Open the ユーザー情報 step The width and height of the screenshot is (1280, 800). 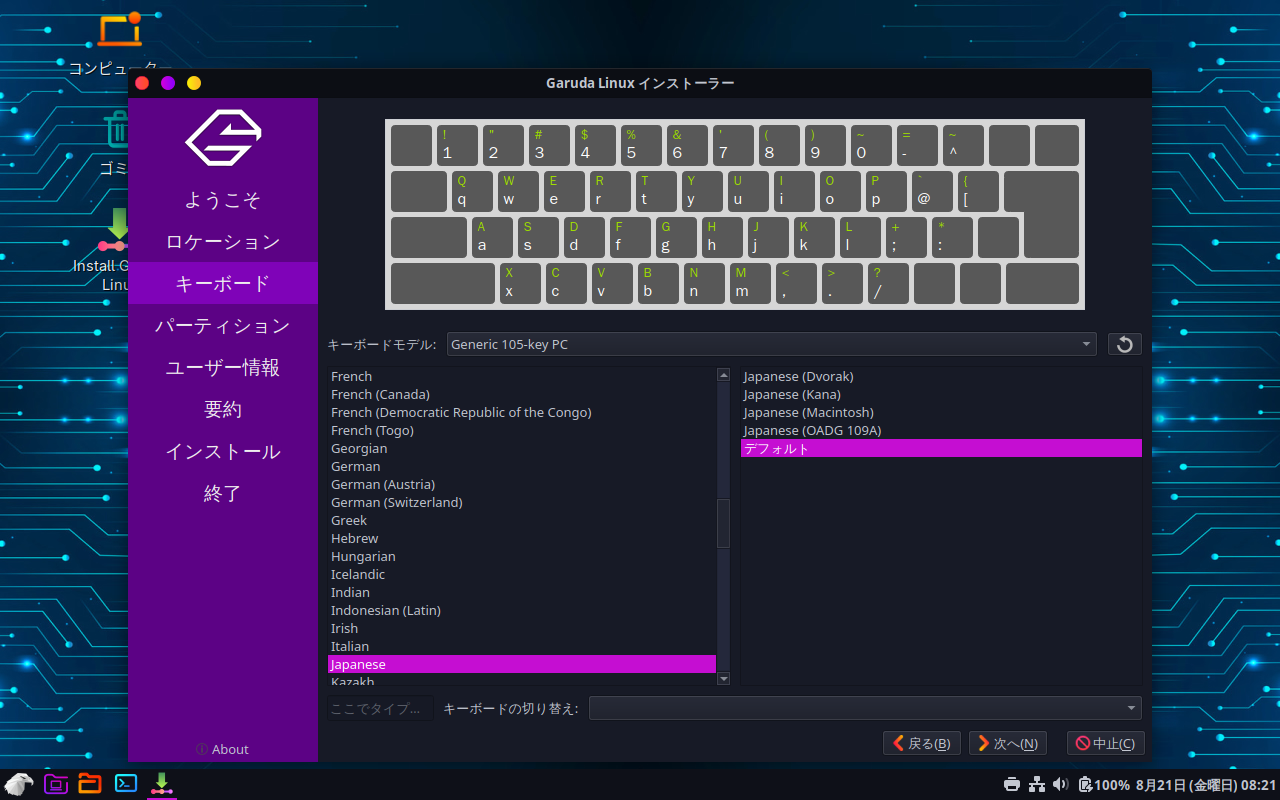click(223, 368)
